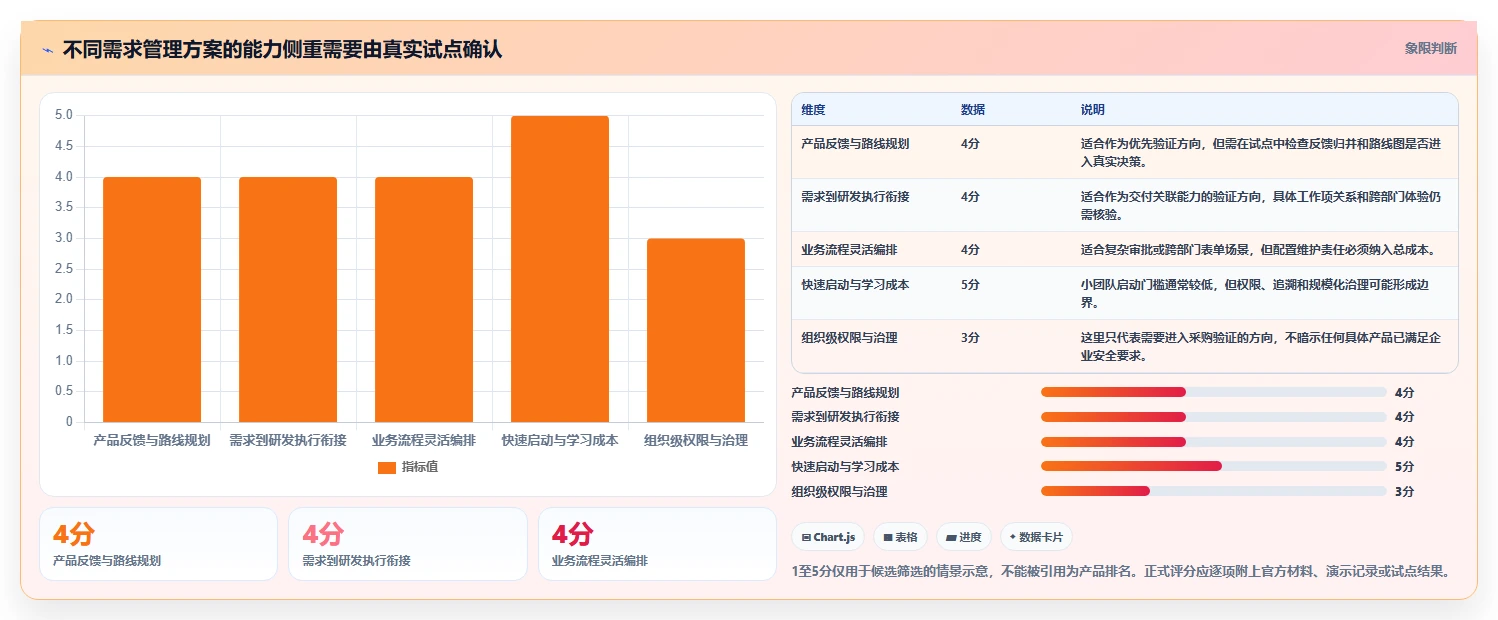
Task: Click the 组织级权限与治理 progress bar
Action: pos(1213,491)
